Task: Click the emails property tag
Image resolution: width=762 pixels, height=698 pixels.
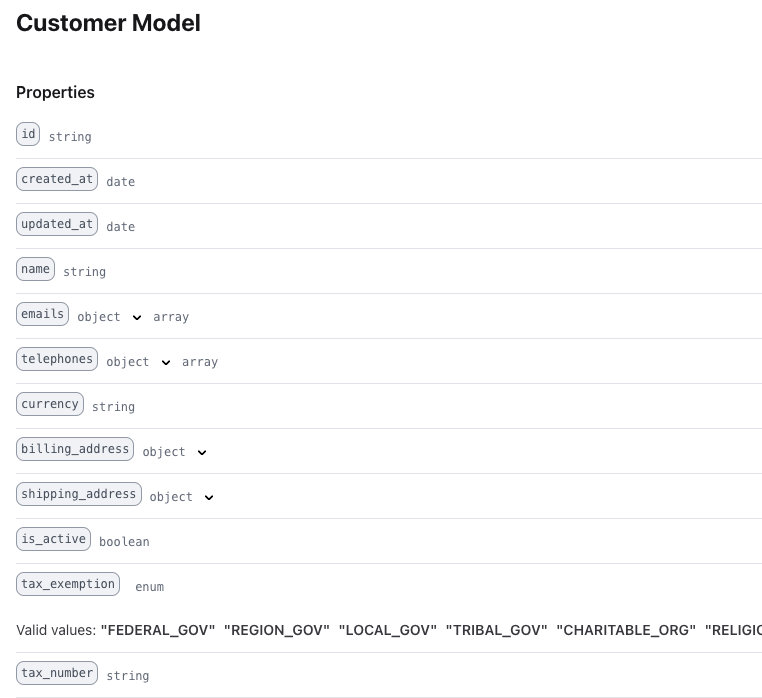Action: (x=42, y=314)
